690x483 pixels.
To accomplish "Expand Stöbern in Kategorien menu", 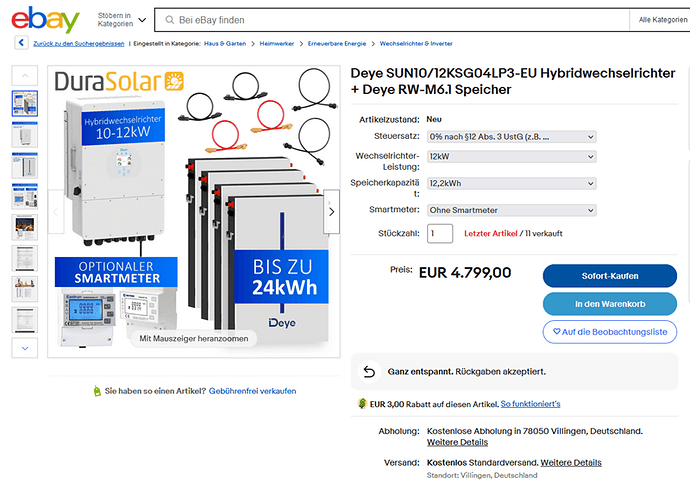I will [121, 20].
